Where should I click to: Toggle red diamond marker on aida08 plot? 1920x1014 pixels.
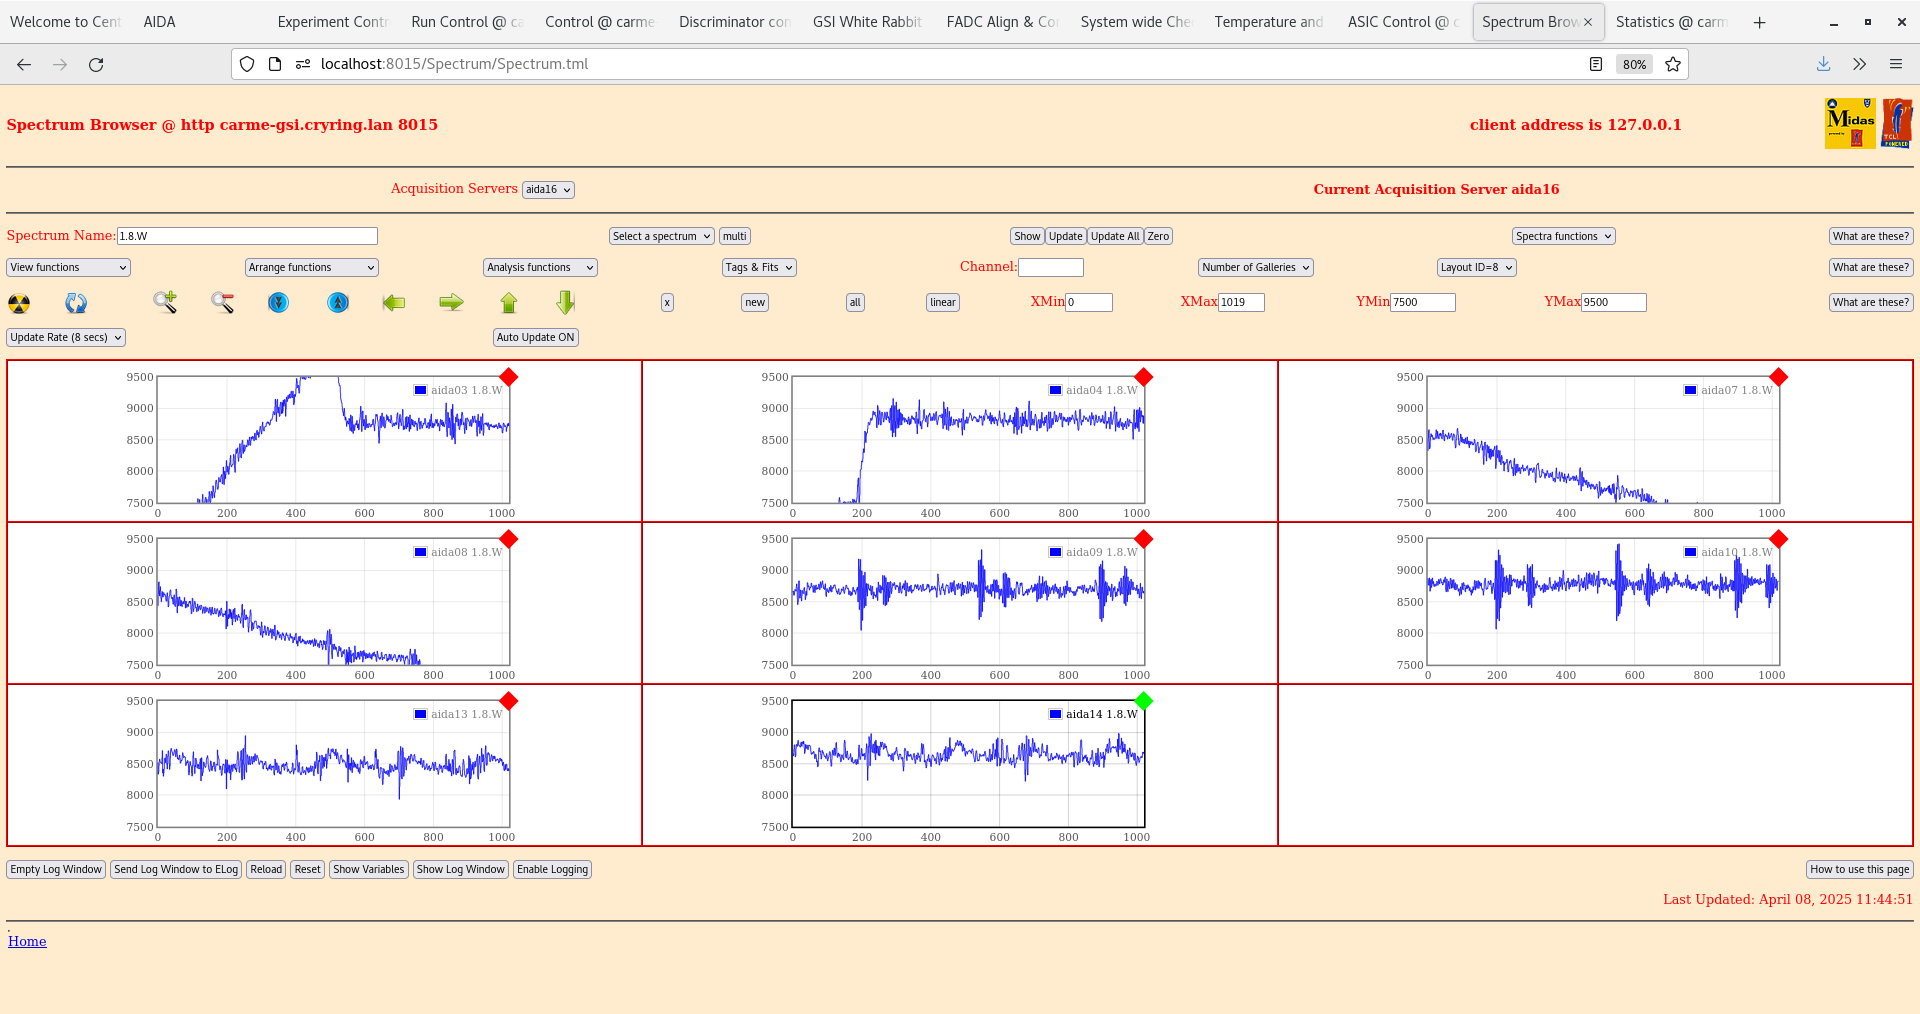tap(509, 539)
